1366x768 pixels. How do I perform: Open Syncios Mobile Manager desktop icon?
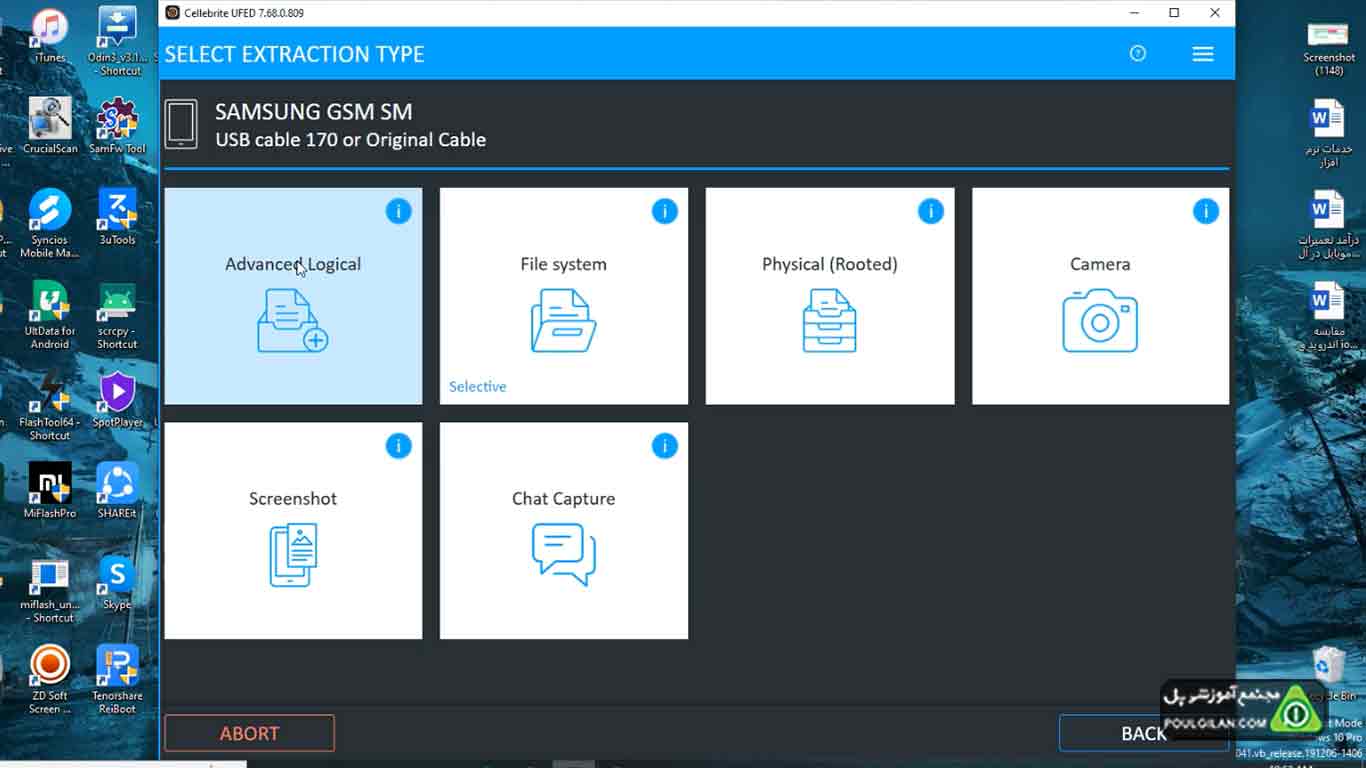[50, 224]
